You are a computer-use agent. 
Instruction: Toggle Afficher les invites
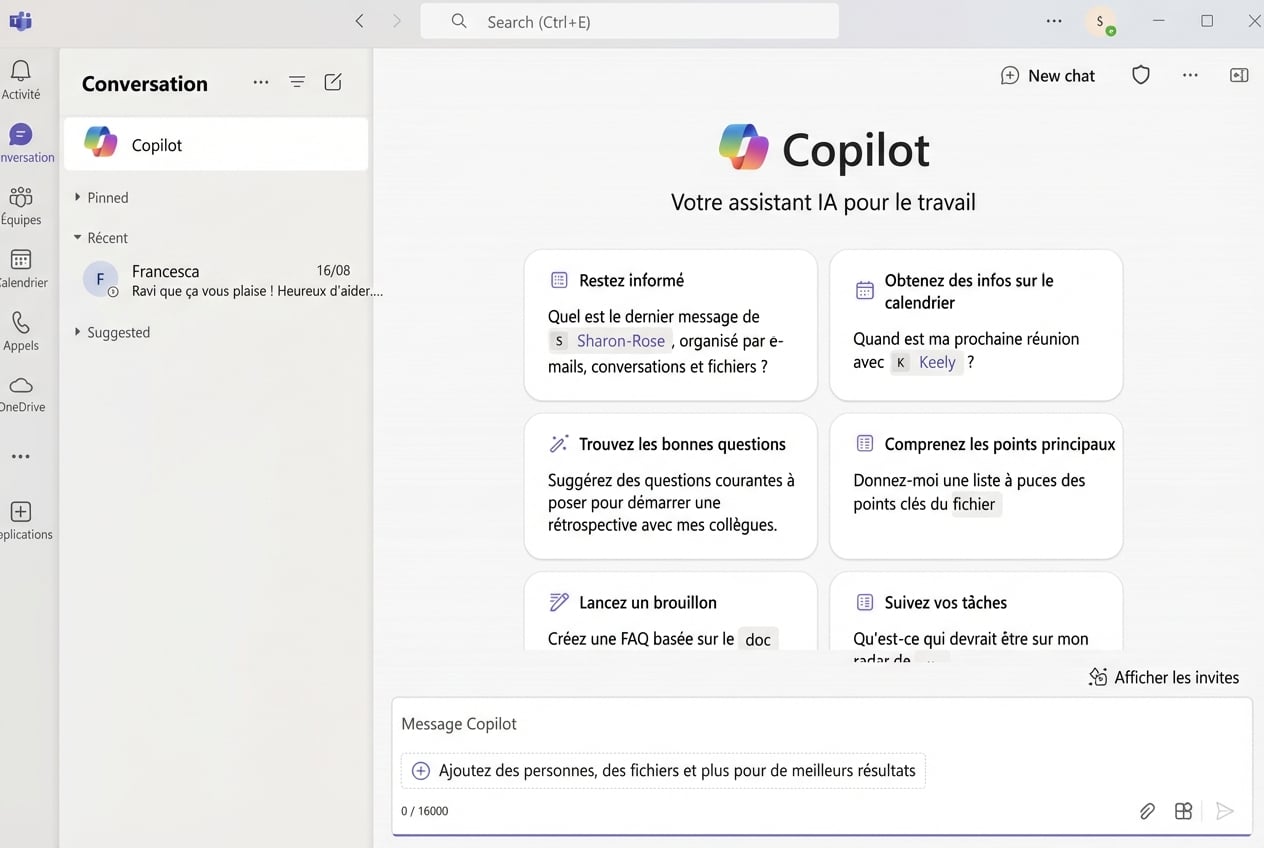point(1163,677)
